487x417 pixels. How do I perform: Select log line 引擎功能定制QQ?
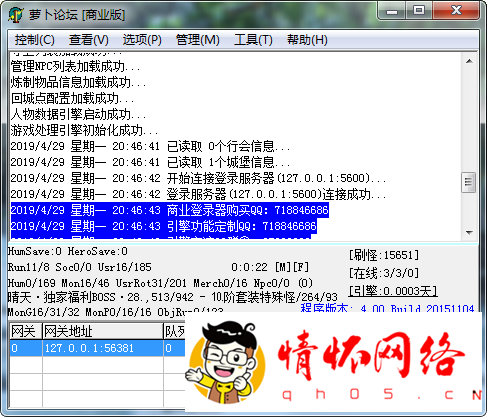pos(164,226)
